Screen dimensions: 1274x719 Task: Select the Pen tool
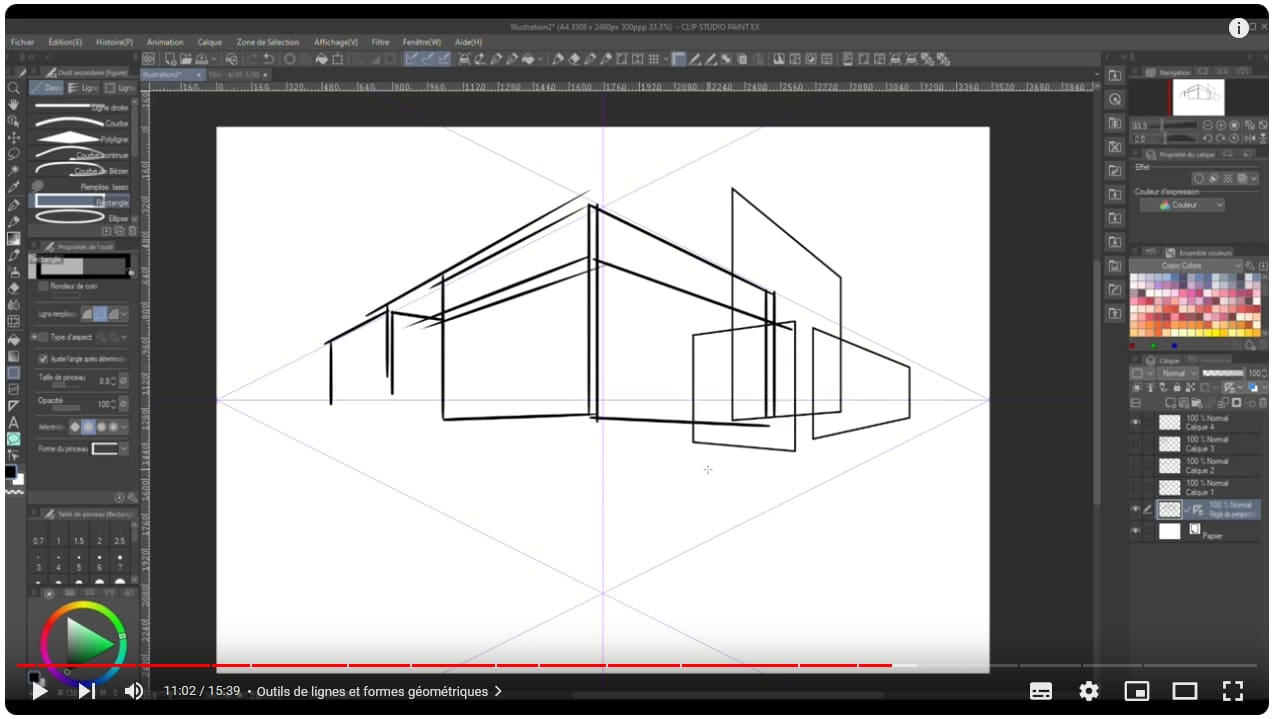click(13, 205)
